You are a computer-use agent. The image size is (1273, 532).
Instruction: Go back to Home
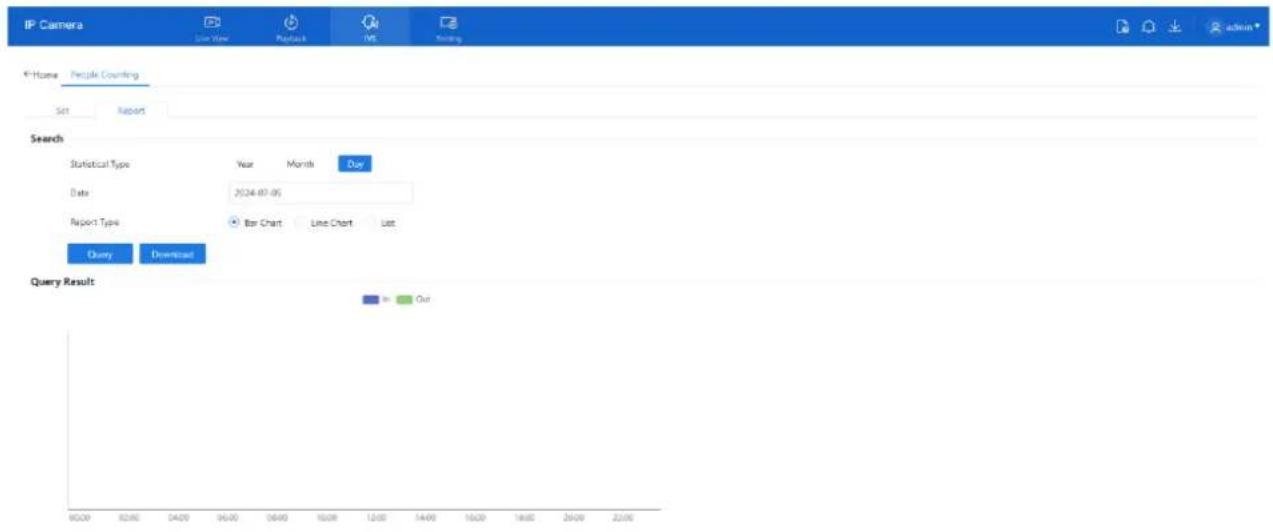(x=42, y=75)
